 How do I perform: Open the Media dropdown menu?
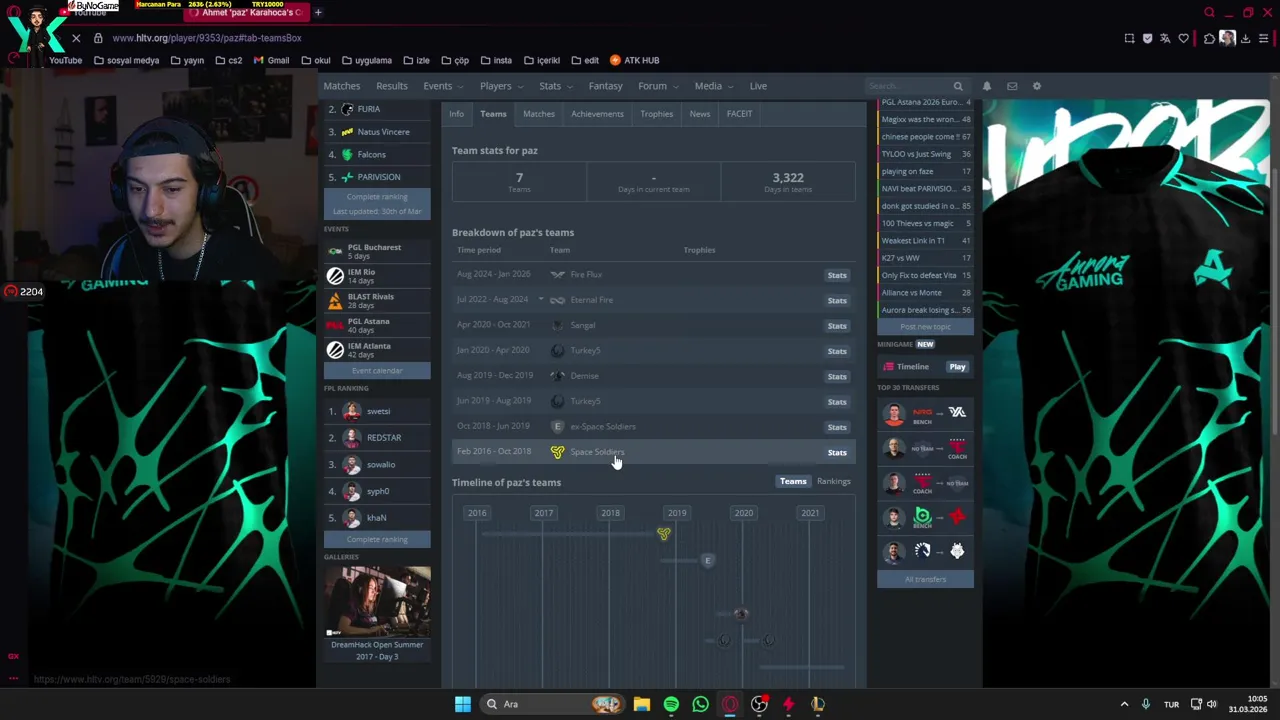[x=712, y=86]
